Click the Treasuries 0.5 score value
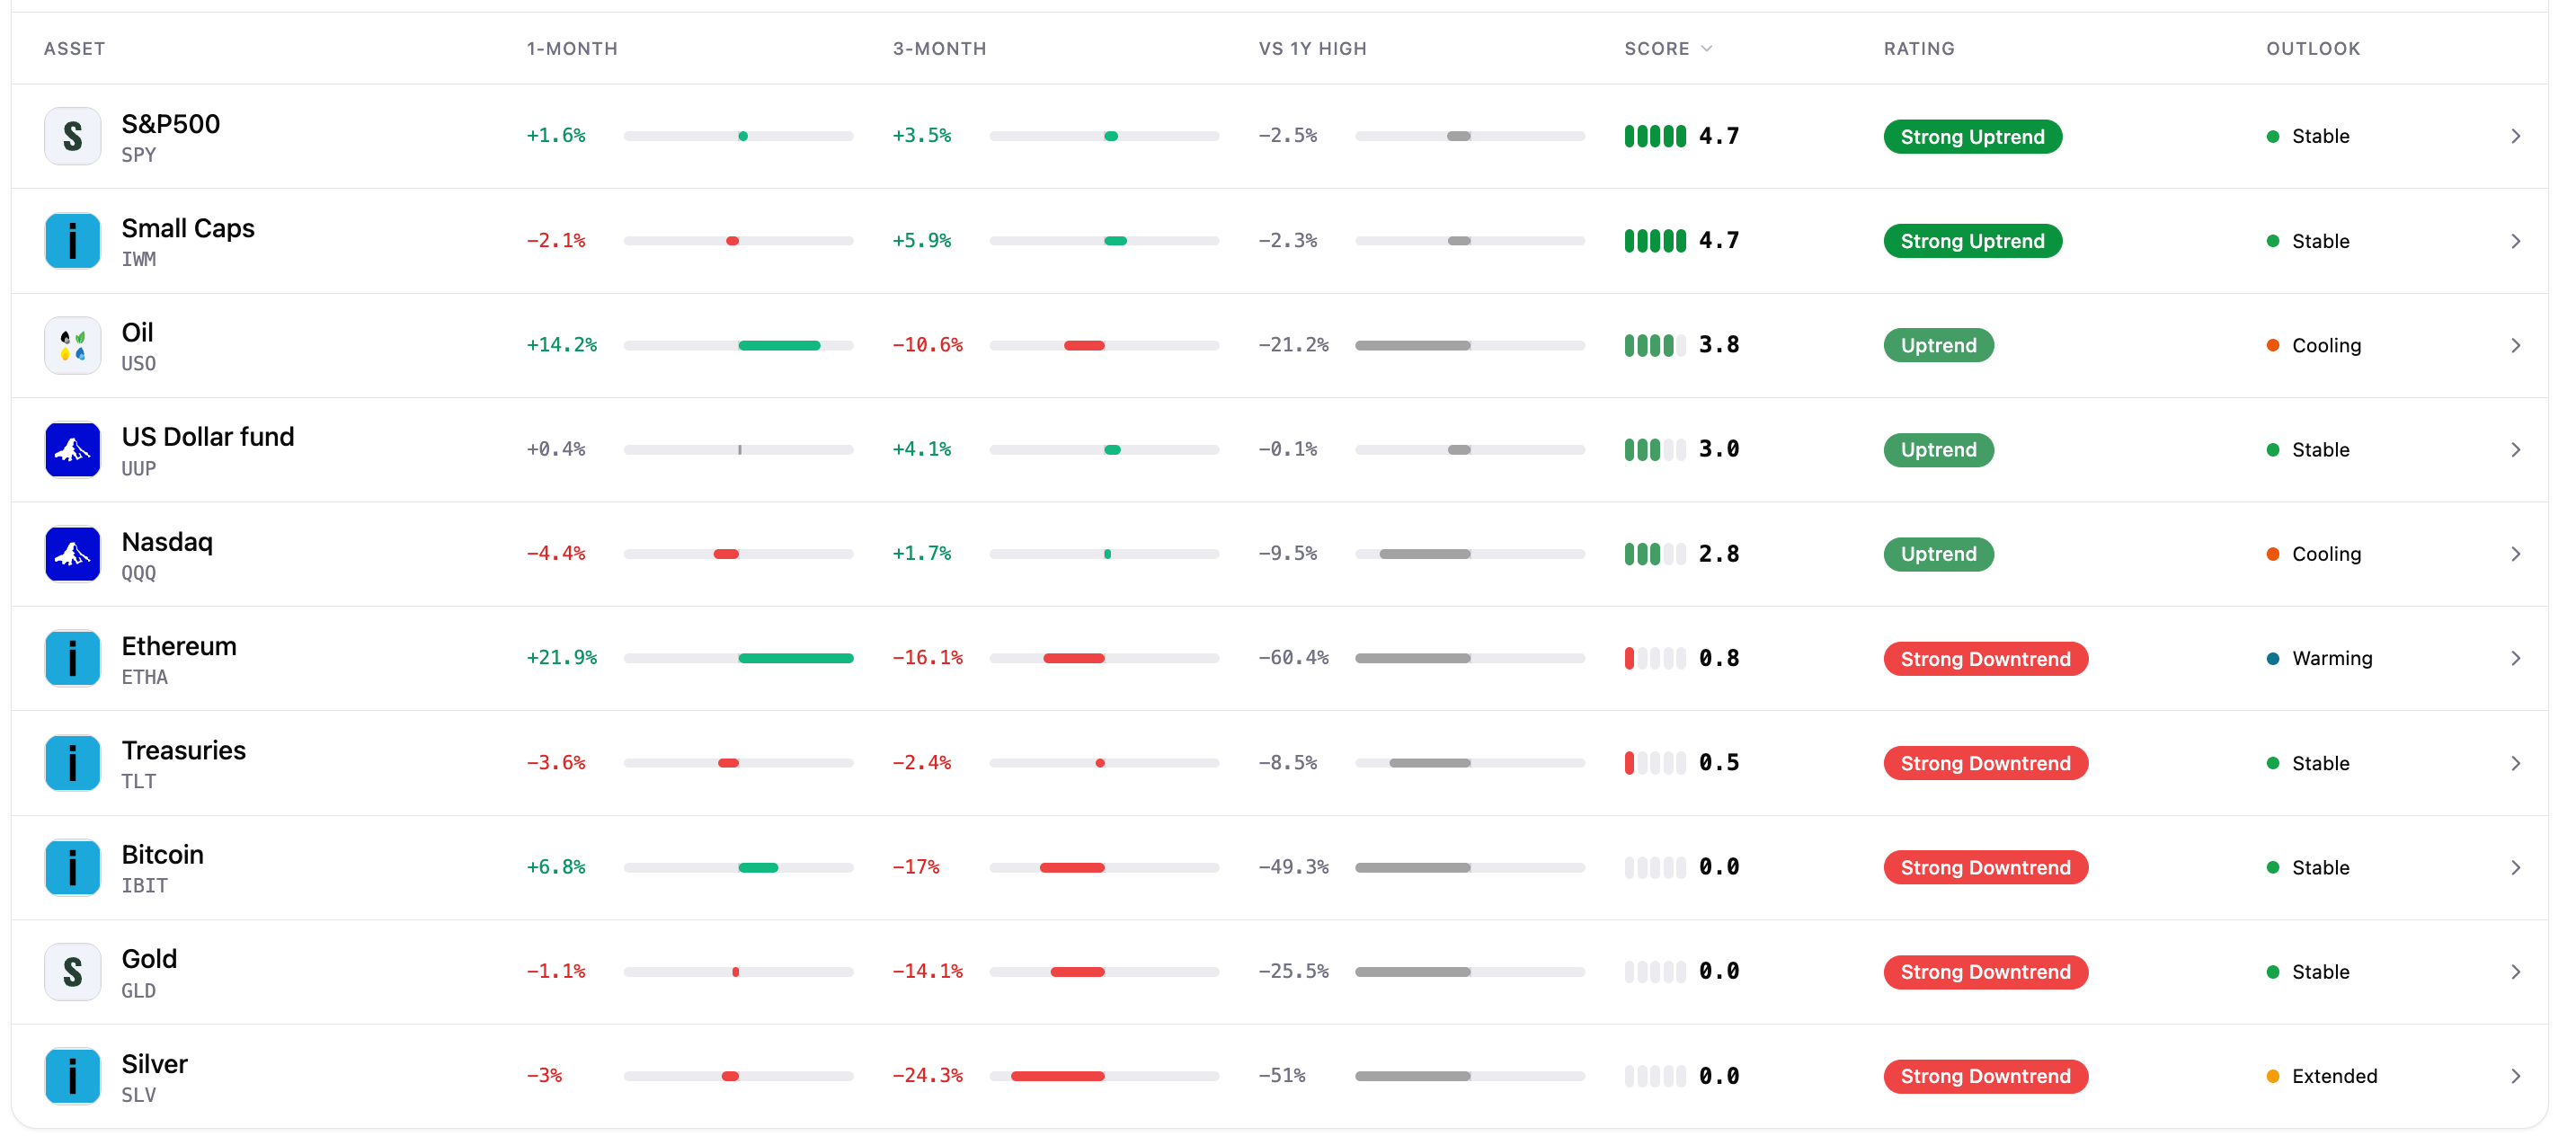The width and height of the screenshot is (2576, 1145). tap(1719, 763)
